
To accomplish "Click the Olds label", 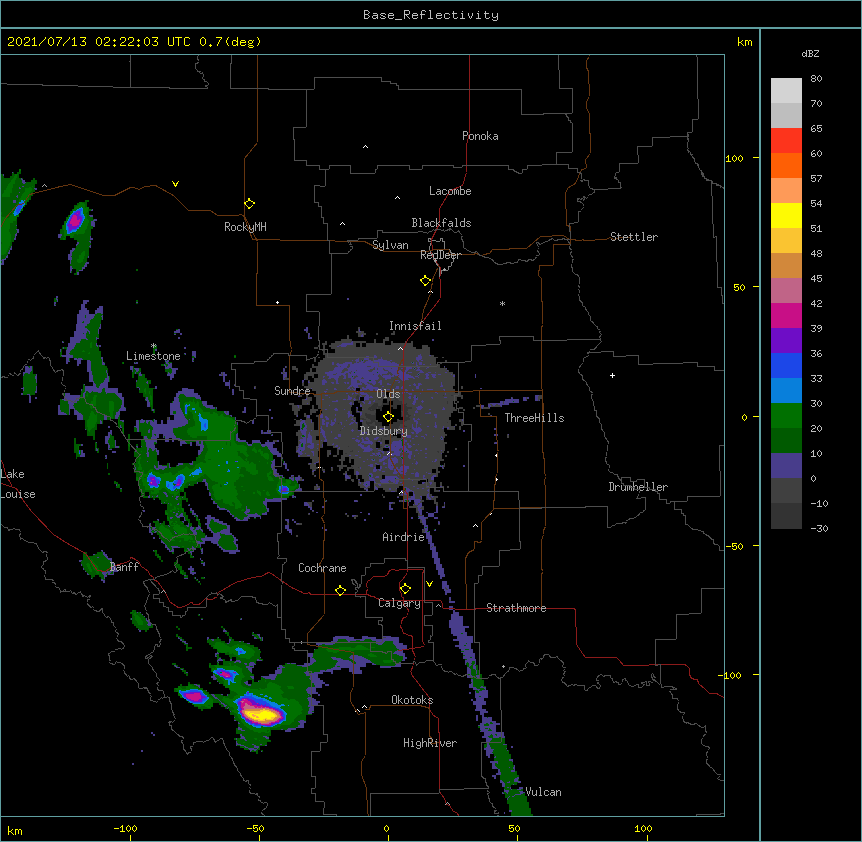I will (x=388, y=394).
